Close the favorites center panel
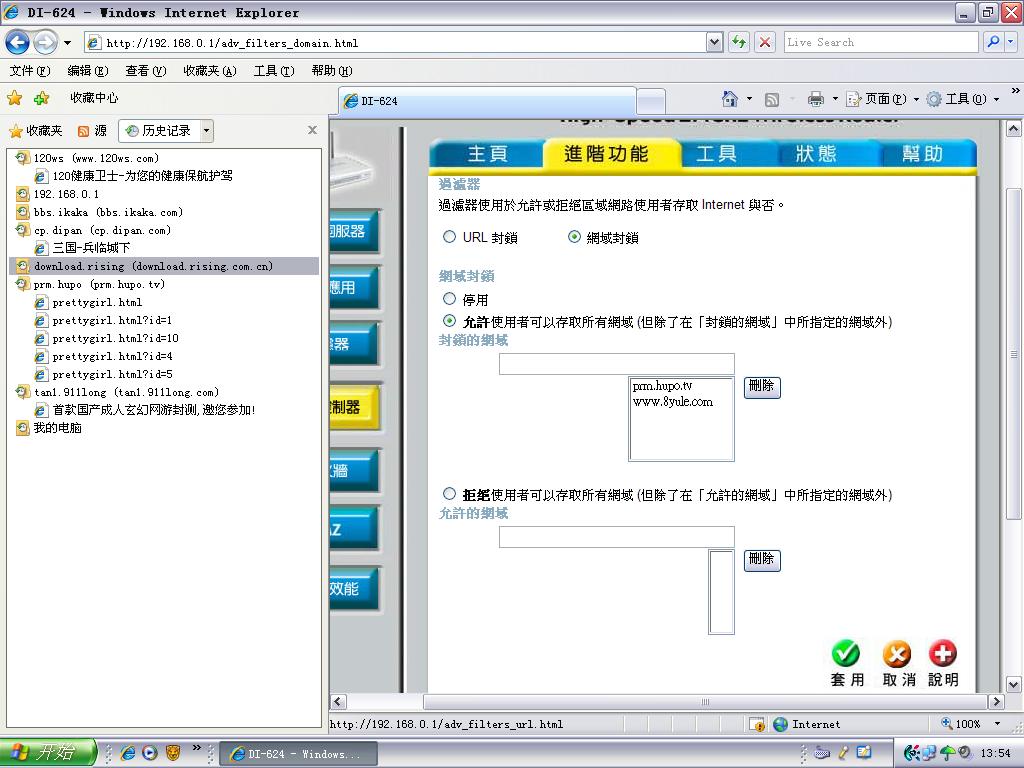The width and height of the screenshot is (1024, 768). [x=312, y=130]
